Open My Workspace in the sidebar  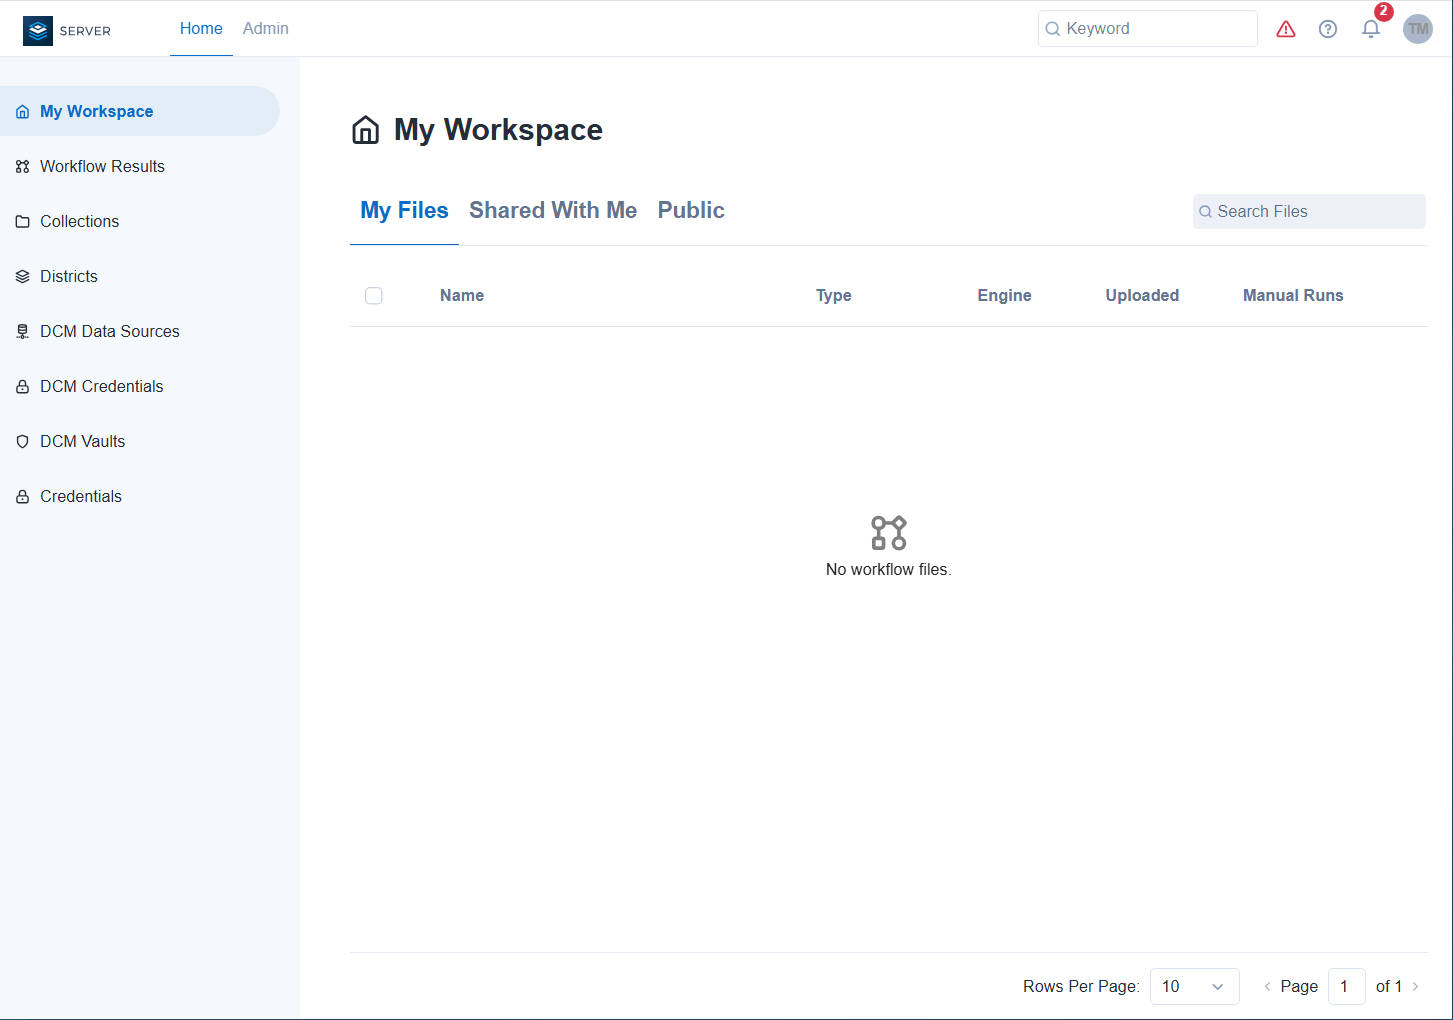coord(140,111)
